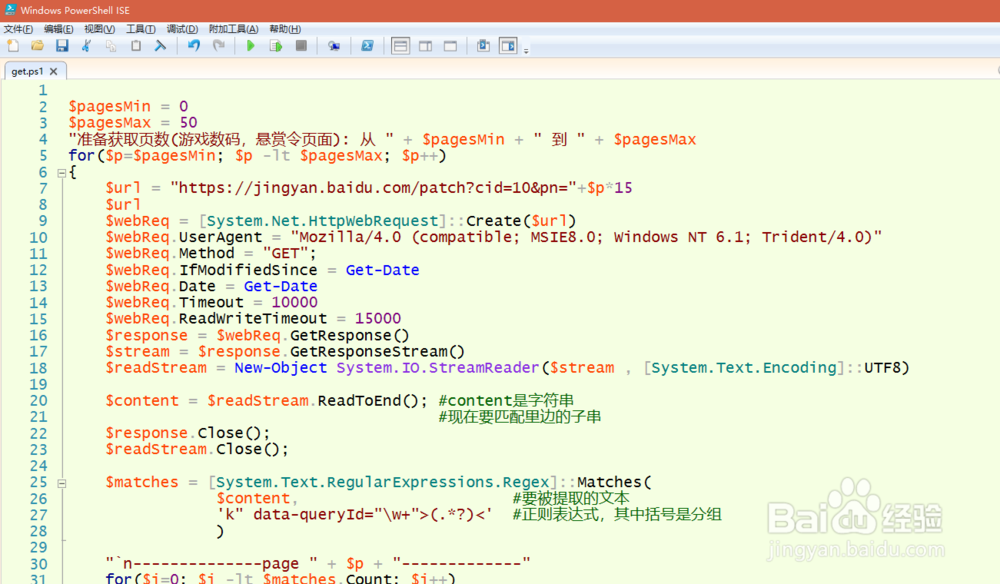Screen dimensions: 1000x584
Task: Undo the last edit with the undo arrow
Action: [x=193, y=46]
